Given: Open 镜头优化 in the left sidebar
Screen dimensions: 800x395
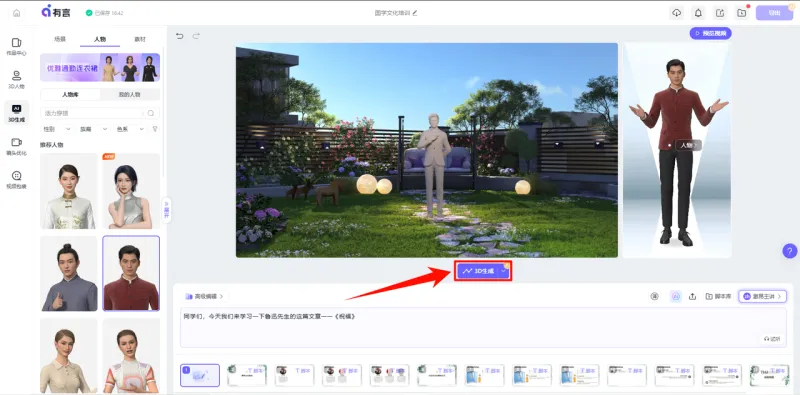Looking at the screenshot, I should click(x=16, y=146).
